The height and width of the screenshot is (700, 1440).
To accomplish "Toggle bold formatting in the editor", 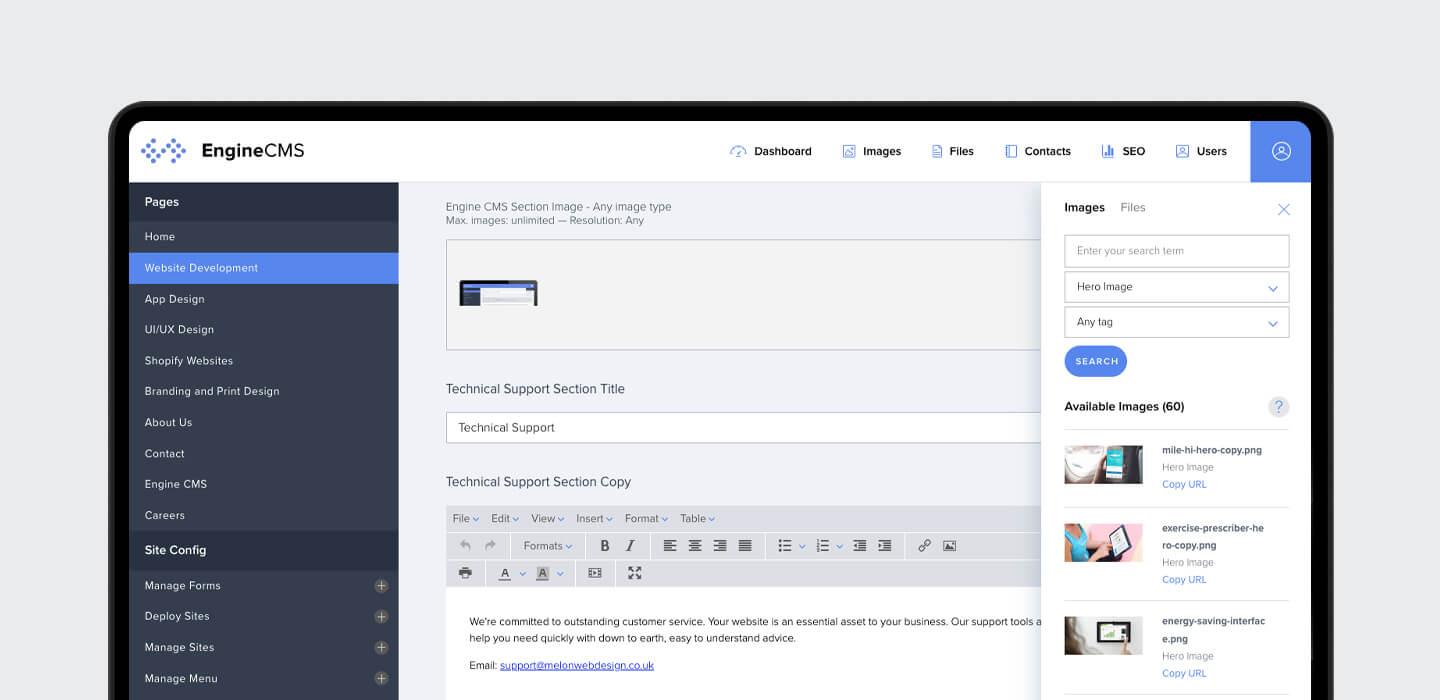I will pos(604,546).
